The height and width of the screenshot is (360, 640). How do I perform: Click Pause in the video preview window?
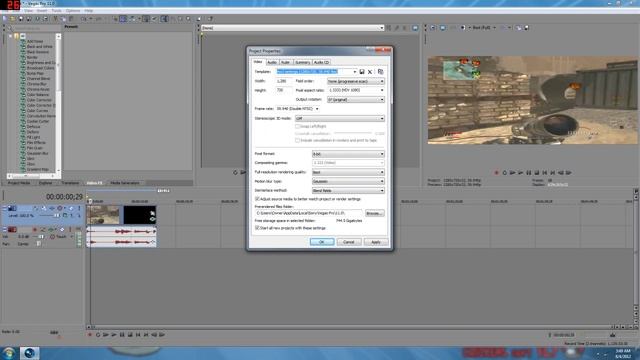pos(529,173)
